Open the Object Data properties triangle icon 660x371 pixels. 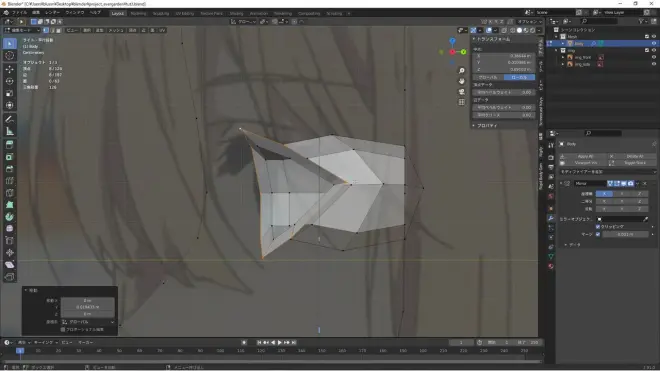click(551, 256)
